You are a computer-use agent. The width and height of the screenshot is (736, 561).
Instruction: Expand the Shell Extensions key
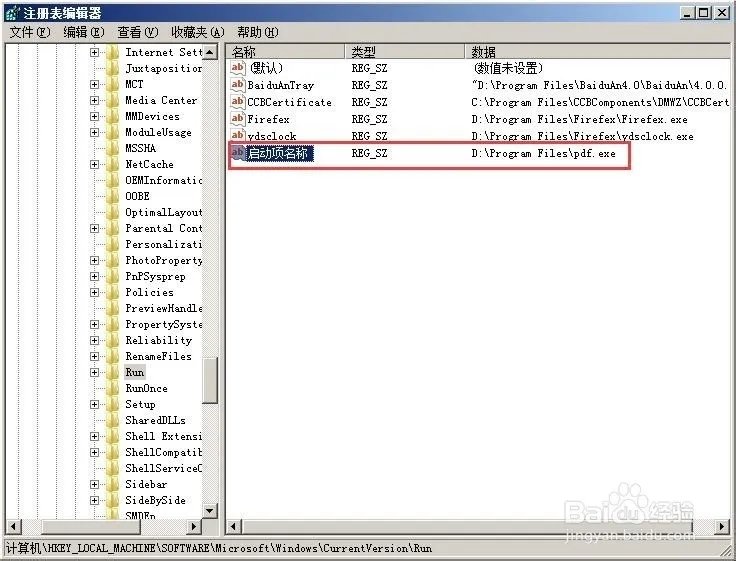[x=94, y=436]
